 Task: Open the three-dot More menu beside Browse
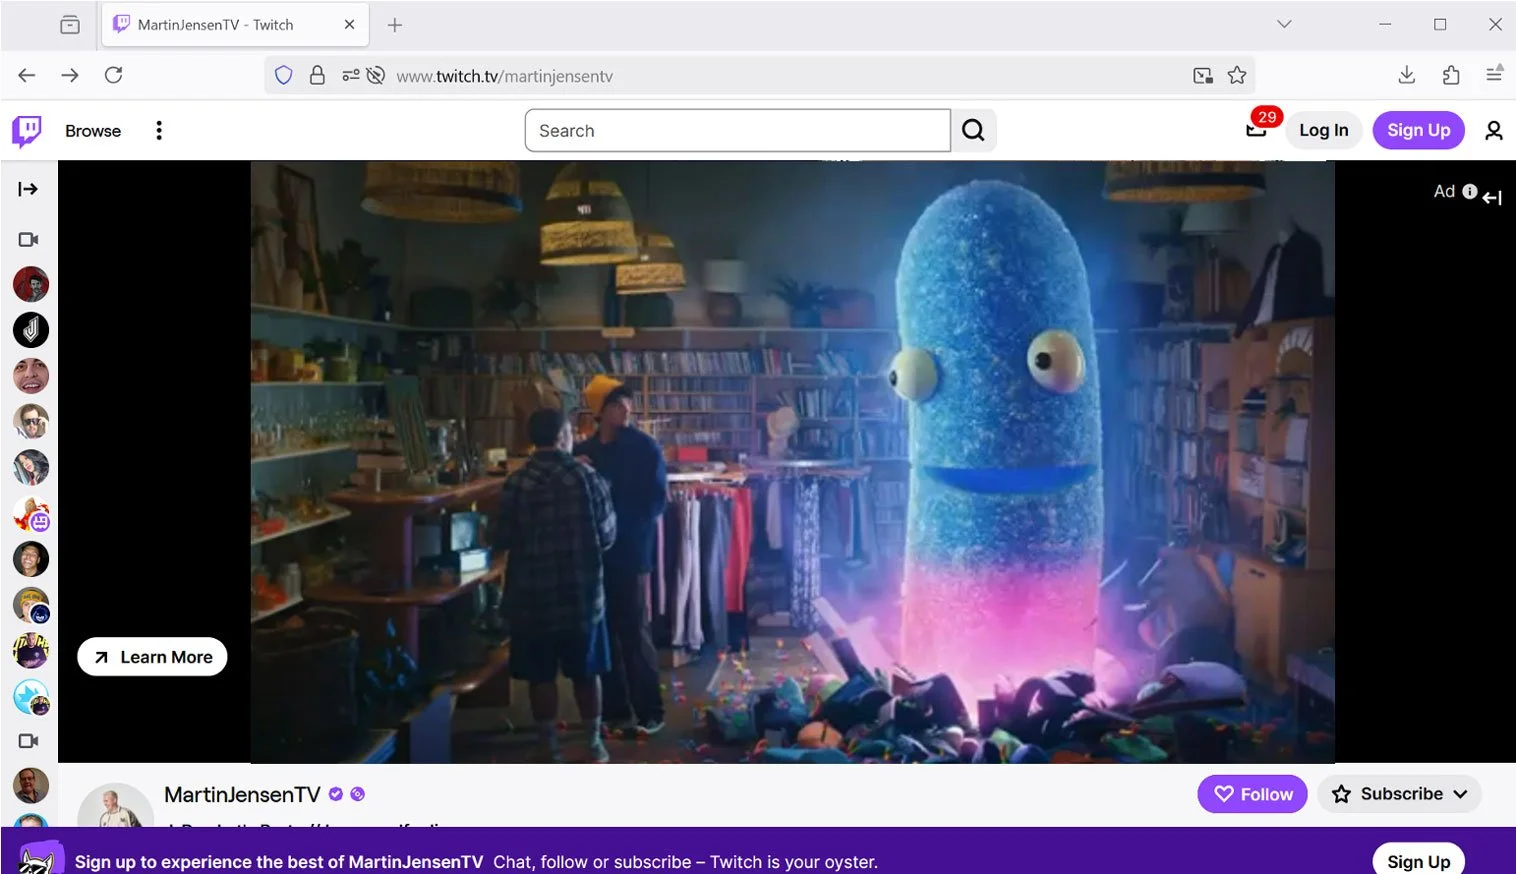159,131
